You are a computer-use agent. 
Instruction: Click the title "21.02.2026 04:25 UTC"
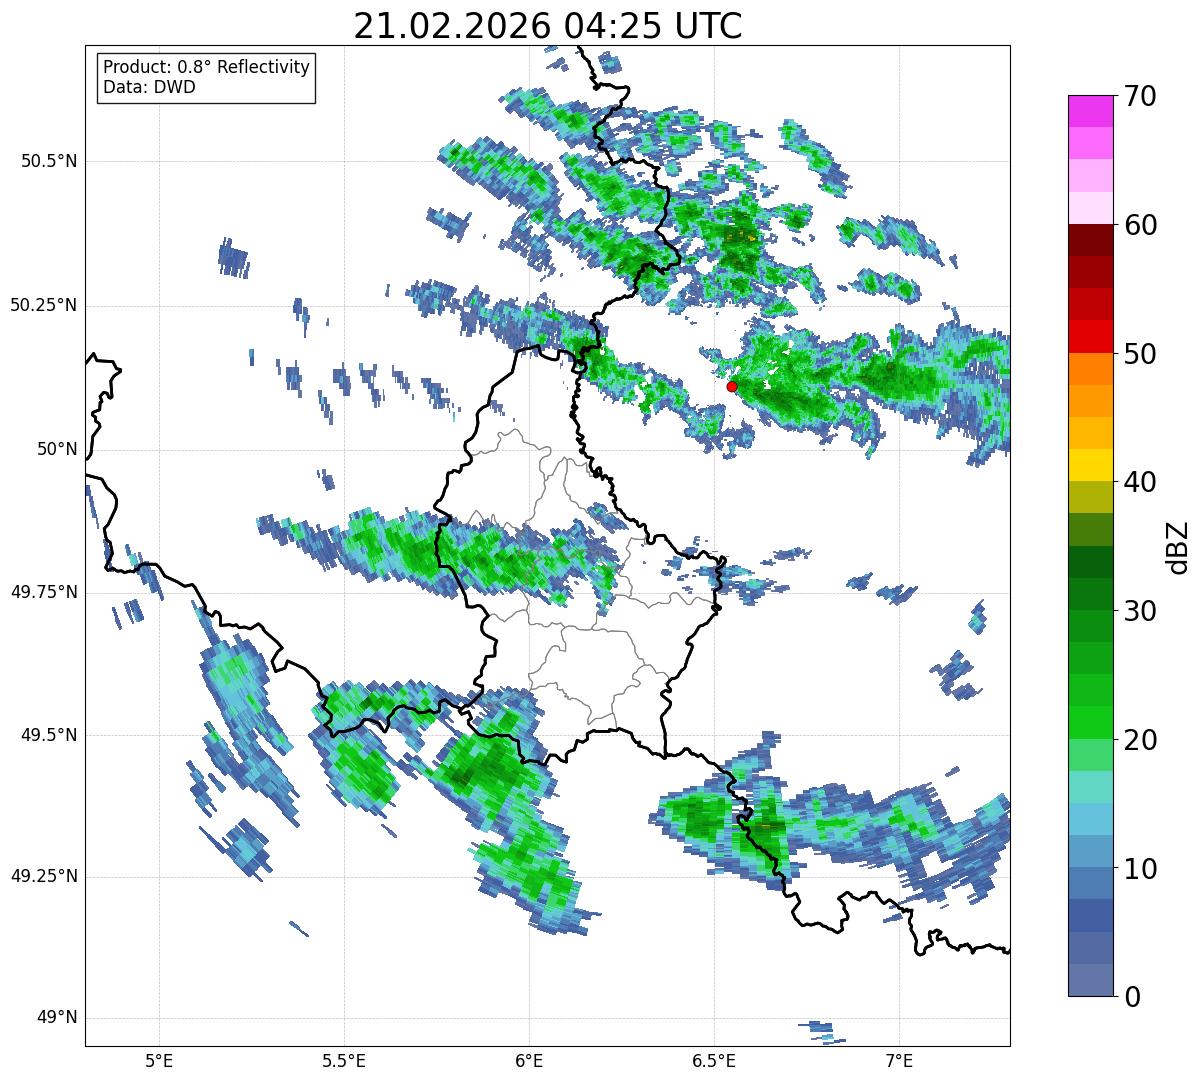(548, 25)
